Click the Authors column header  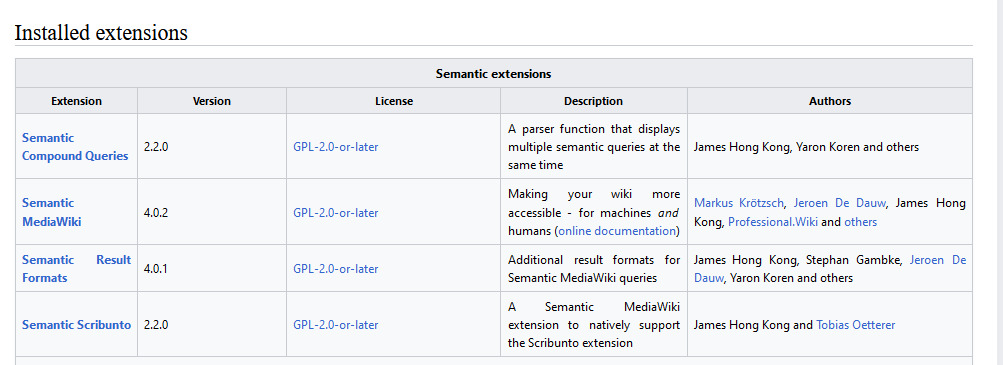(x=830, y=101)
